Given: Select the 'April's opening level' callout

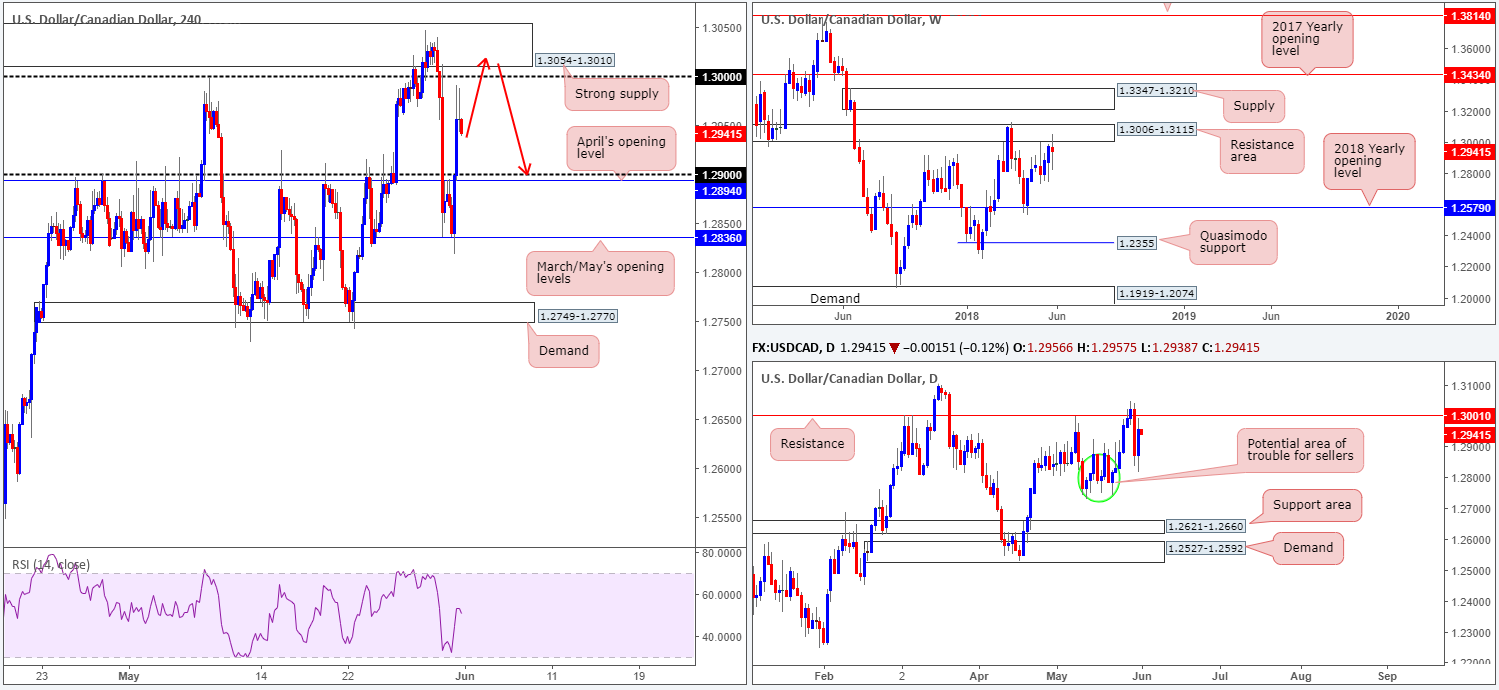Looking at the screenshot, I should [620, 149].
